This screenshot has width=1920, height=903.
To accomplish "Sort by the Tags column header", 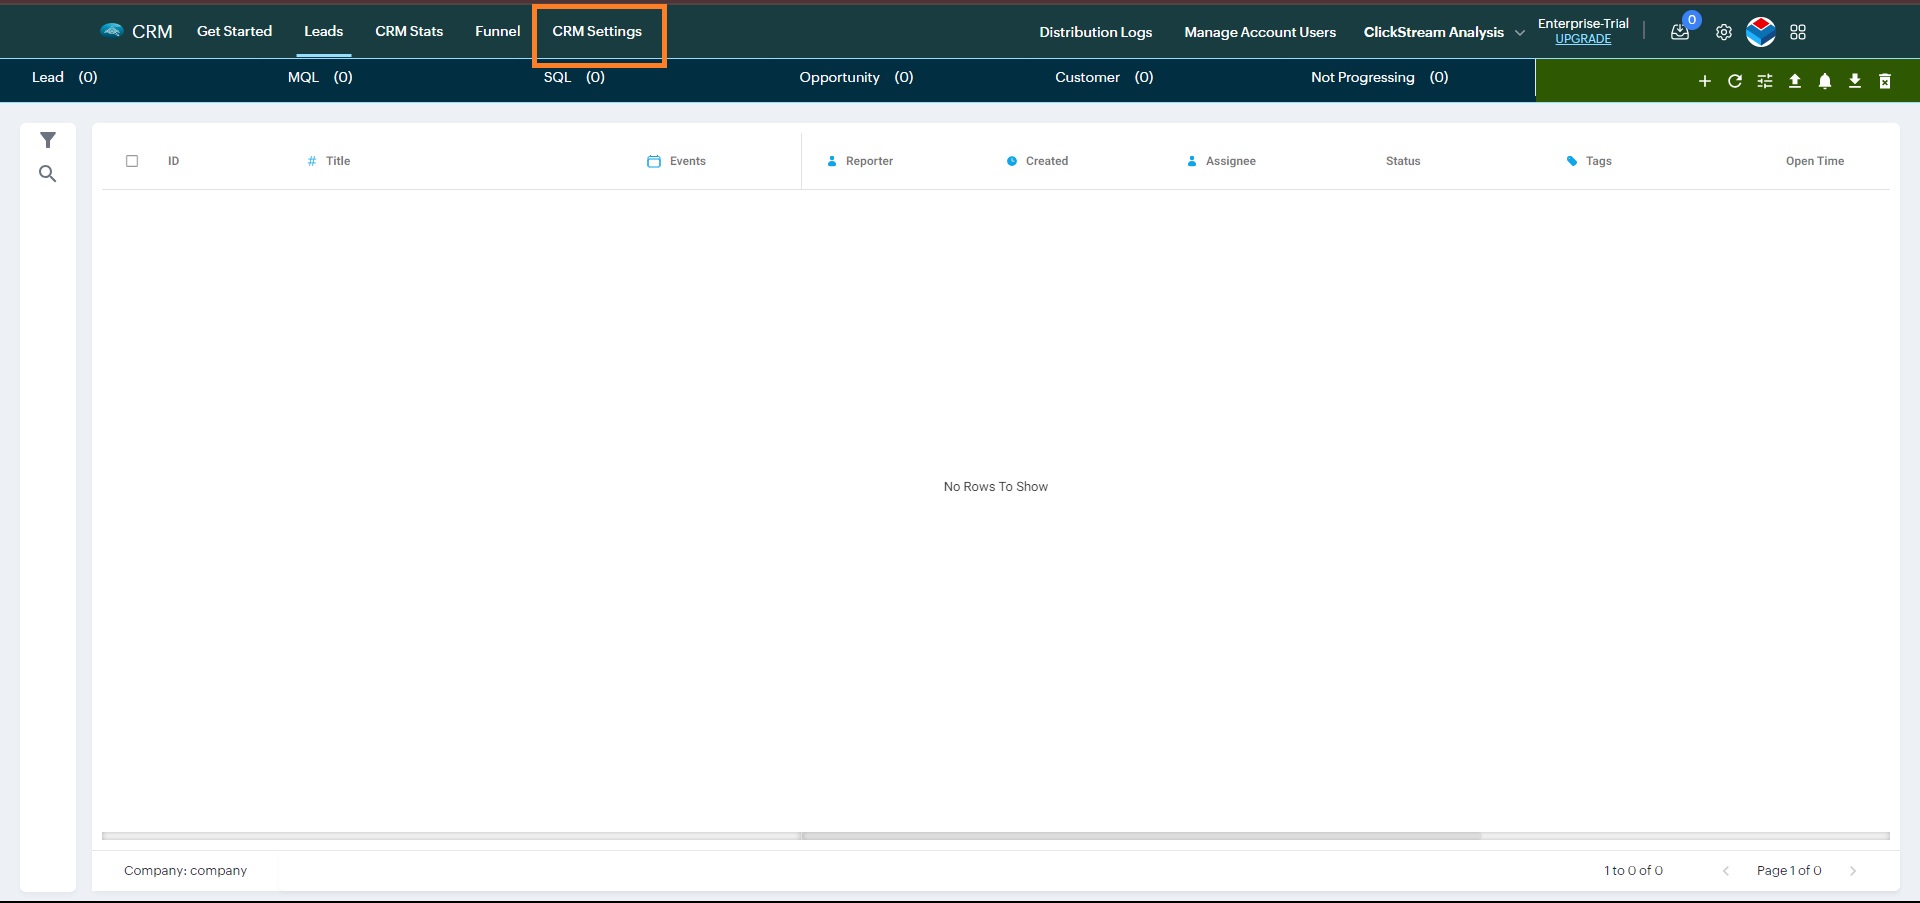I will click(x=1599, y=161).
